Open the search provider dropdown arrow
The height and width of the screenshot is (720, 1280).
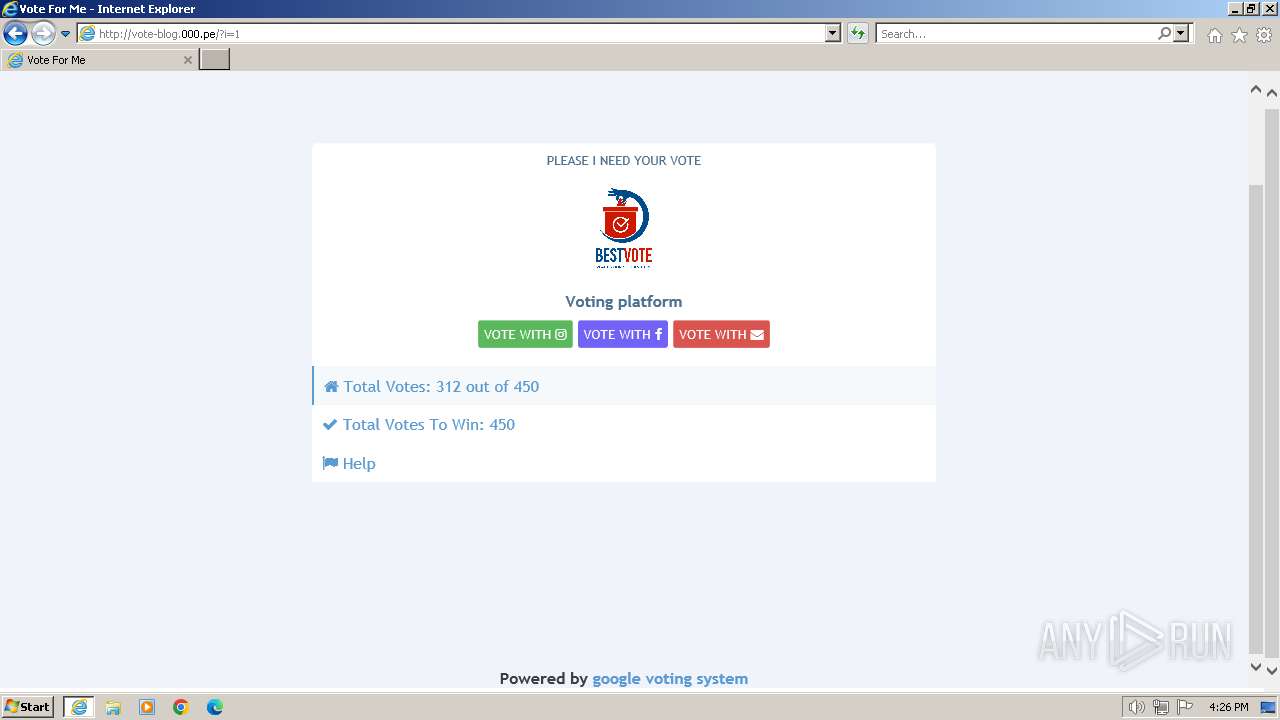coord(1181,33)
